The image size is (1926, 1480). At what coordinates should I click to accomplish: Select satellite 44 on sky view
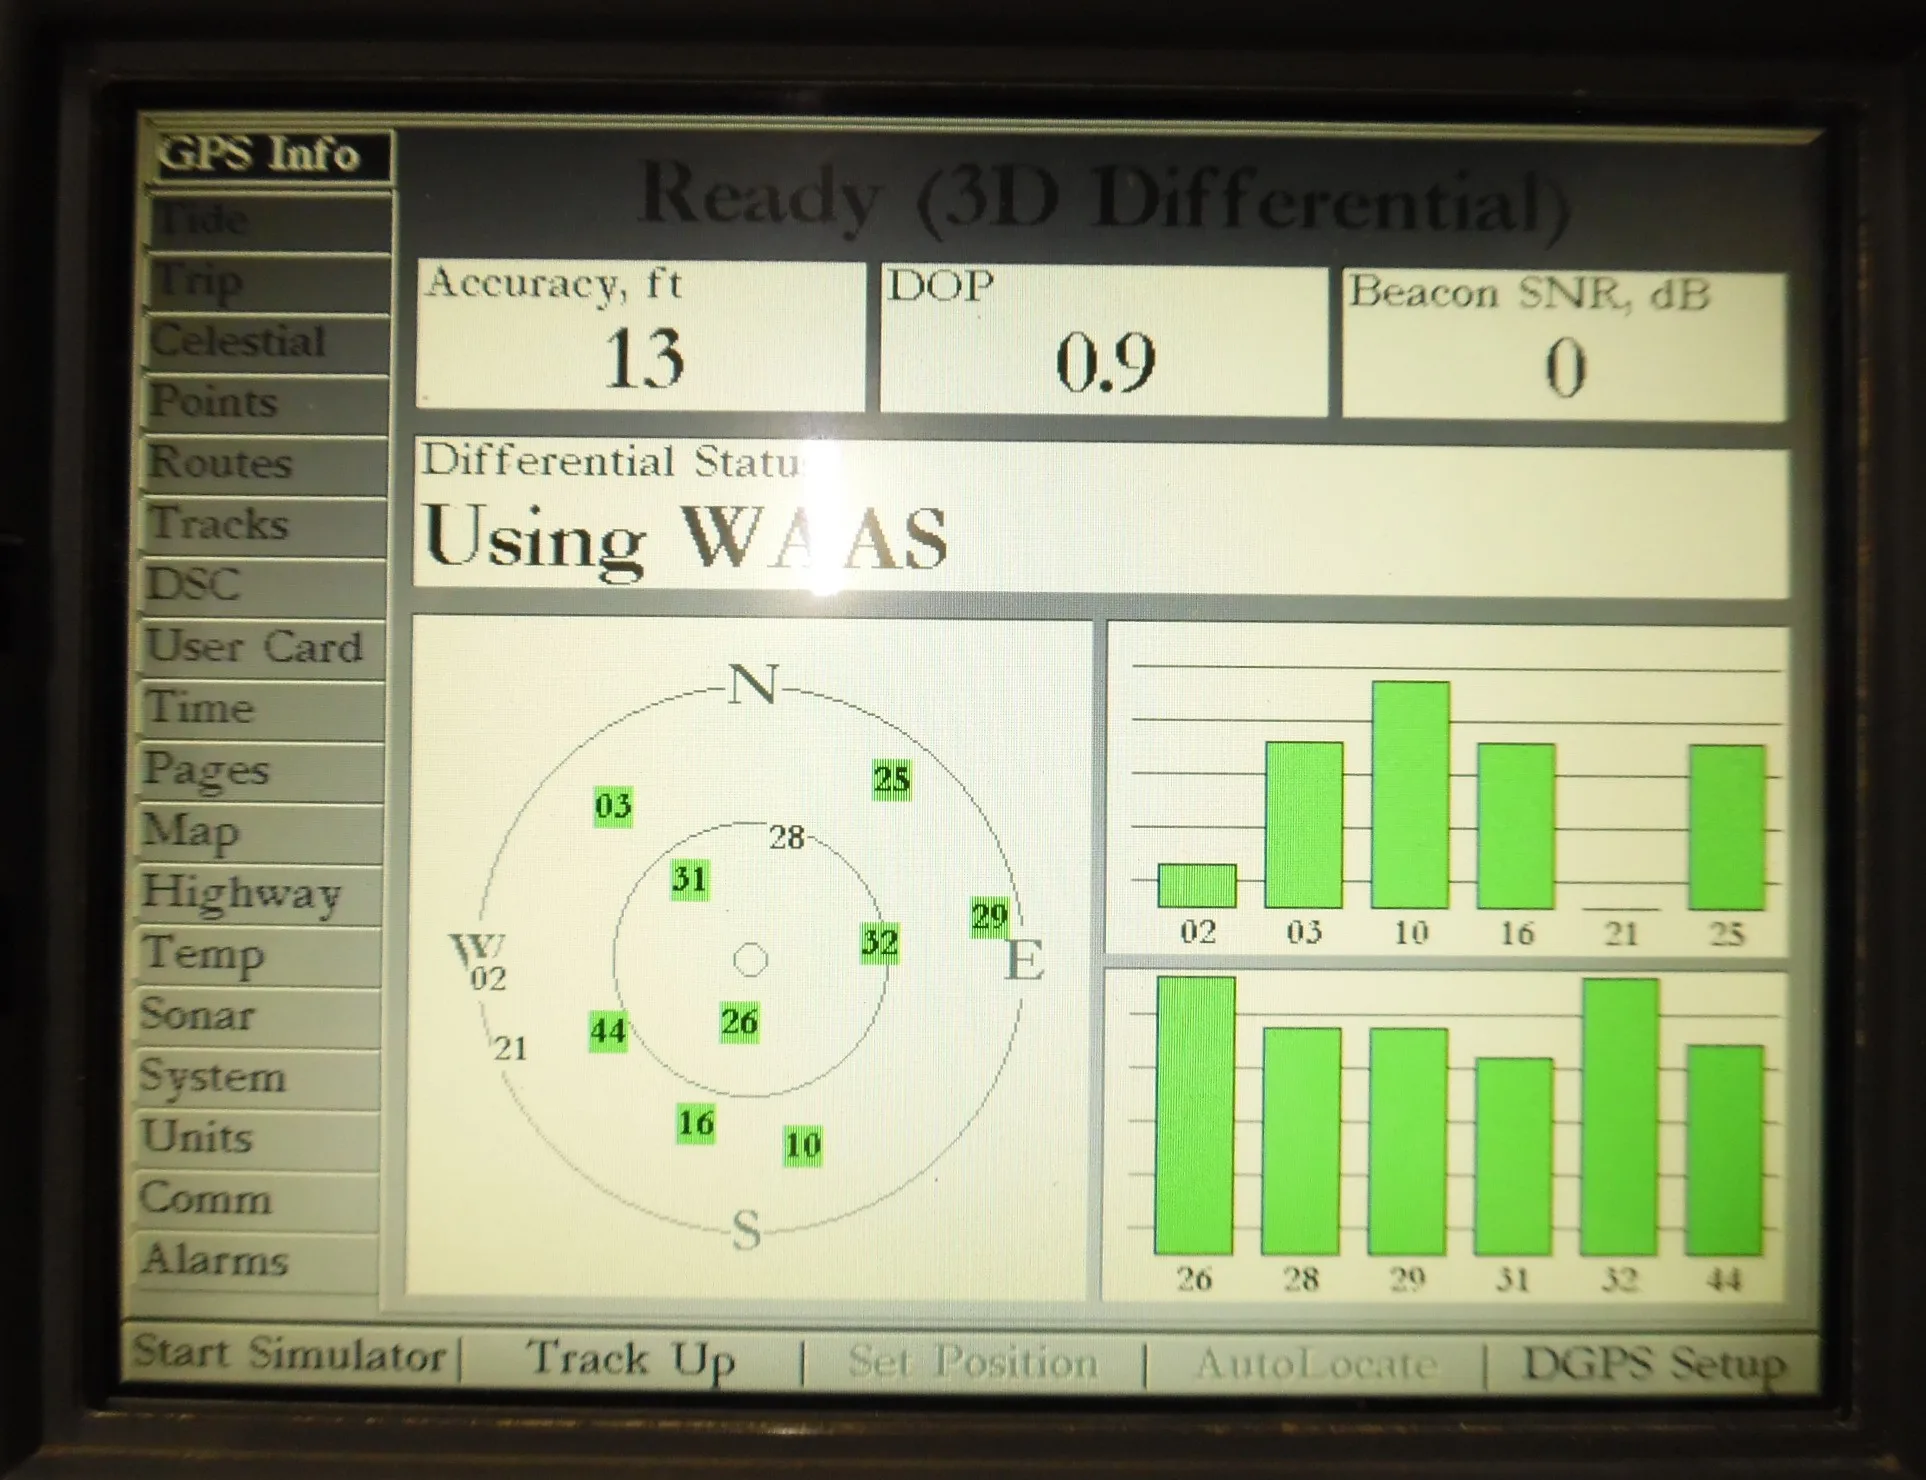coord(608,1031)
